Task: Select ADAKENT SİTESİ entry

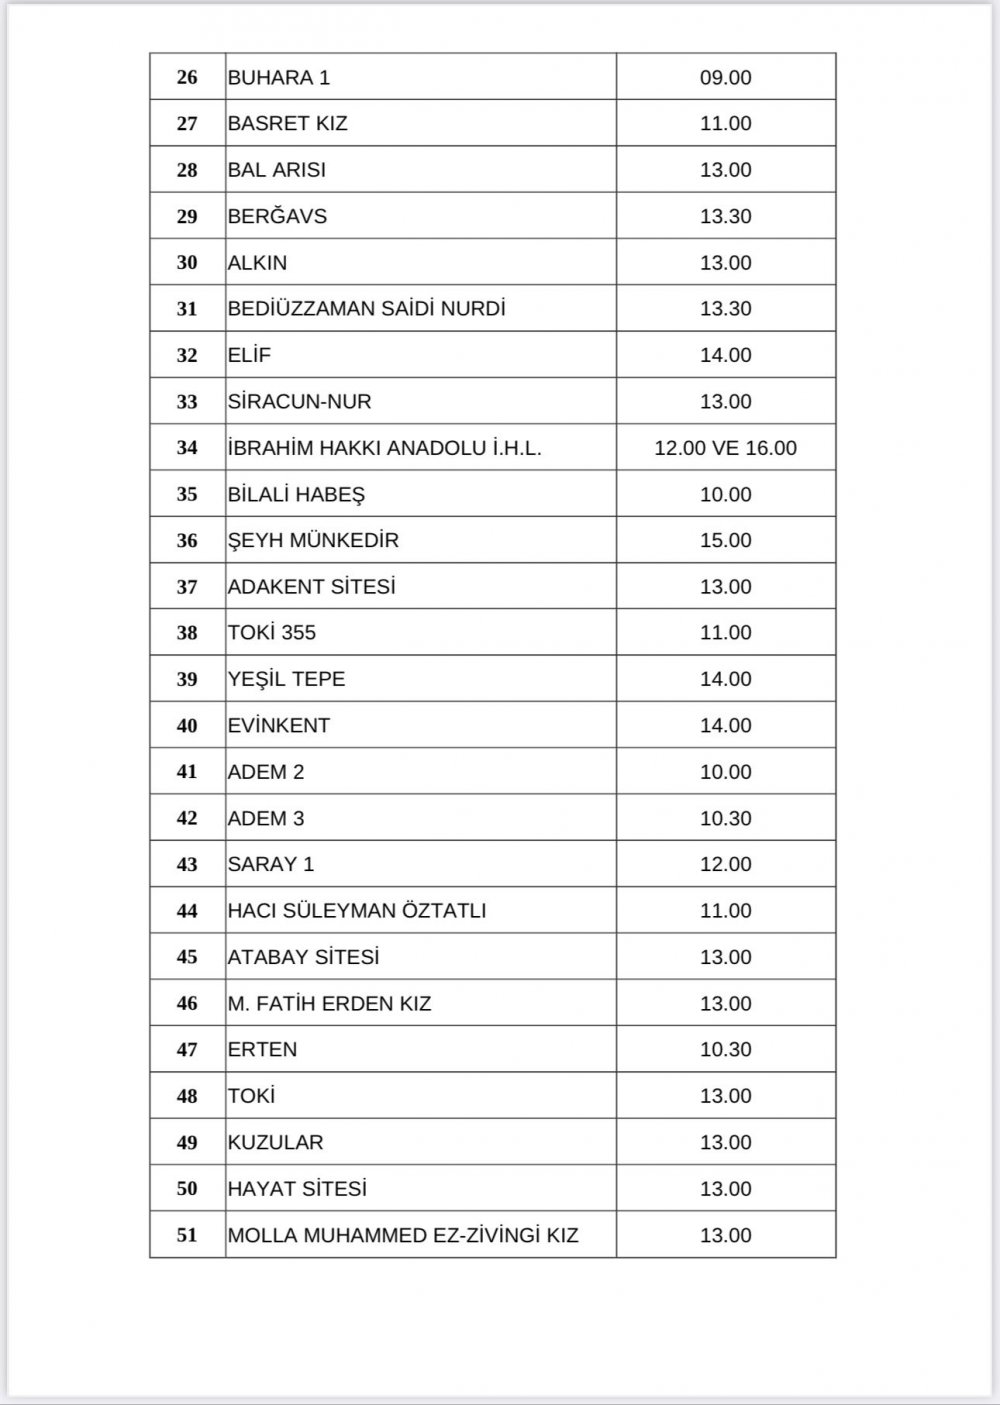Action: (312, 587)
